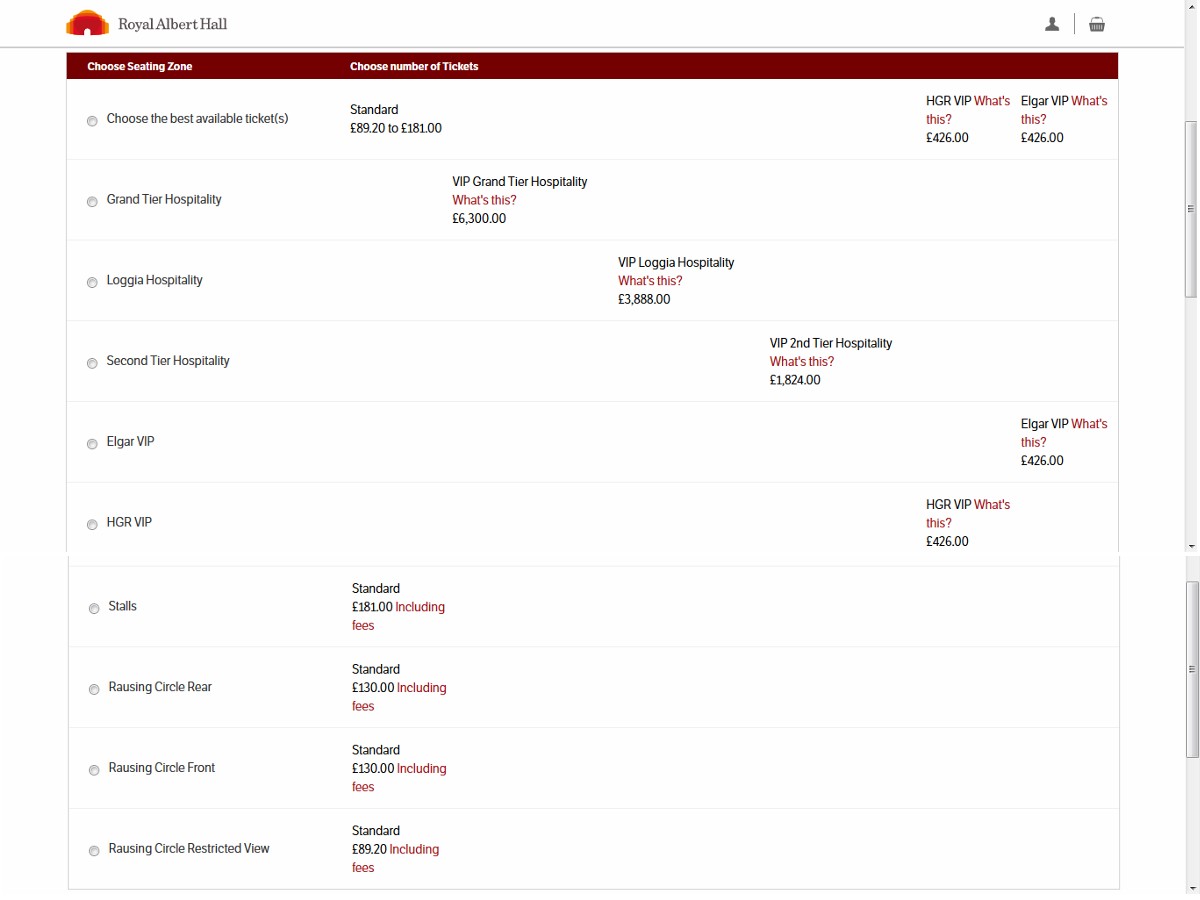Pick the Second Tier Hospitality radio button
This screenshot has height=900, width=1200.
point(92,363)
